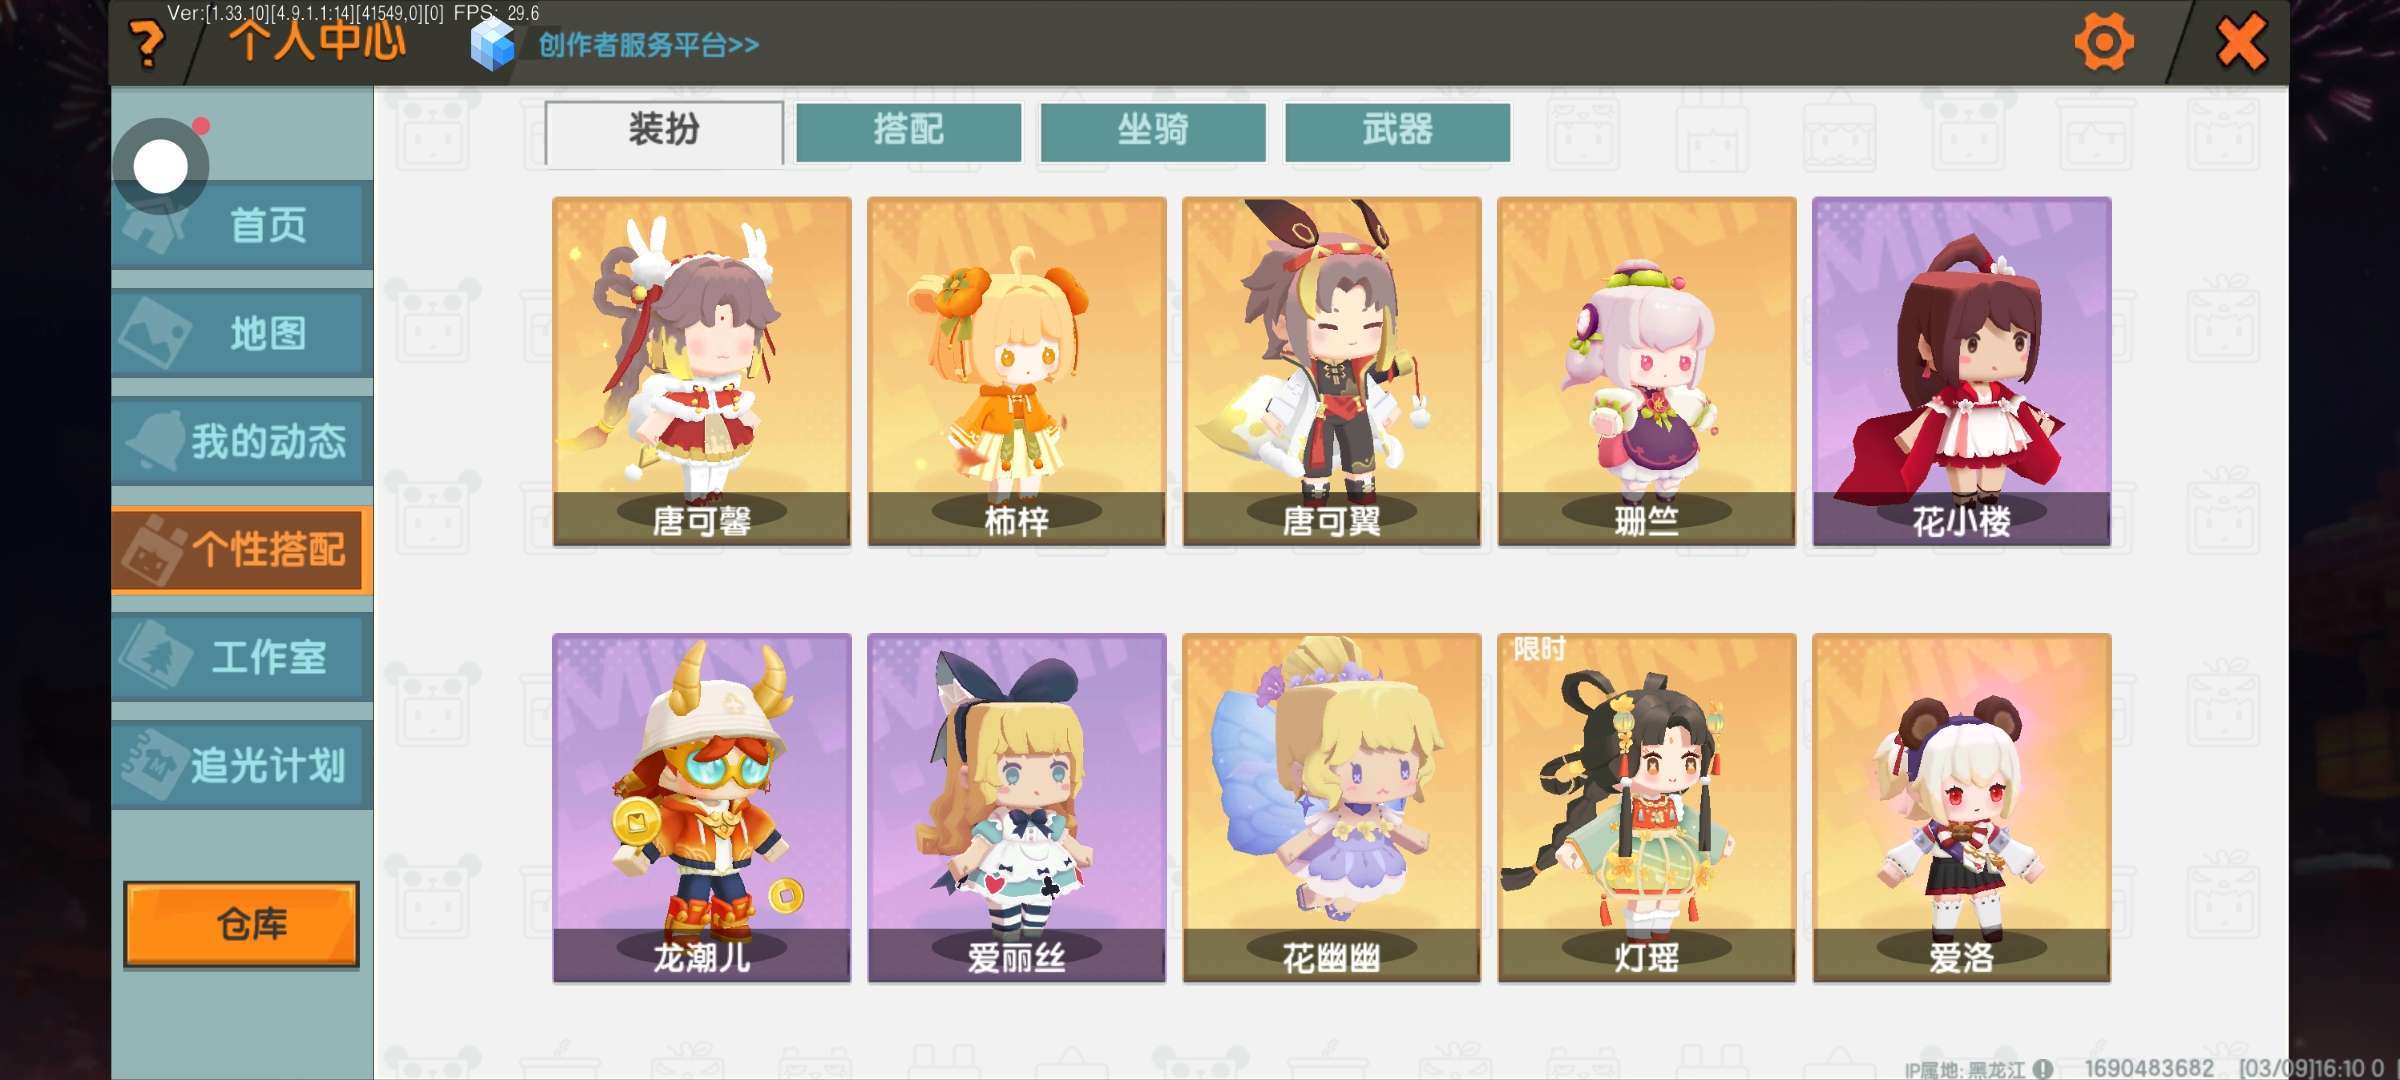This screenshot has width=2400, height=1080.
Task: Open 创作者服务平台 link
Action: [x=648, y=45]
